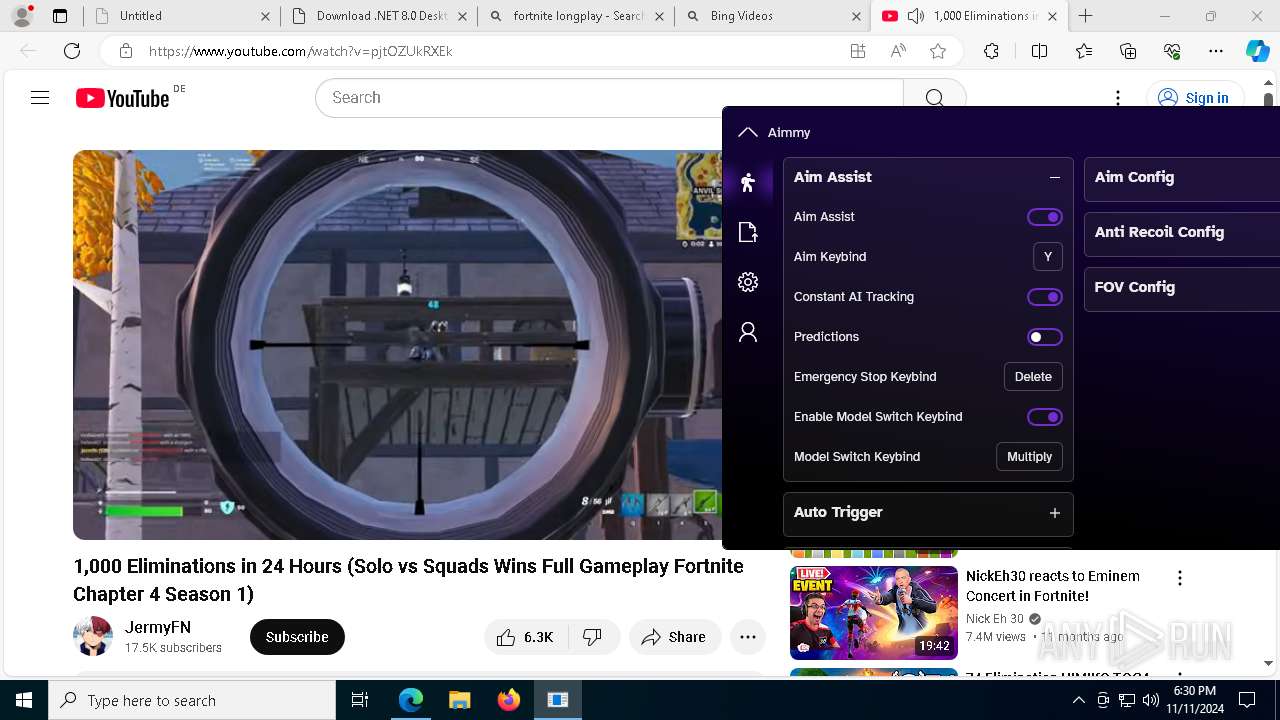This screenshot has height=720, width=1280.
Task: Open NickEh30 Eminem concert thumbnail
Action: 874,613
